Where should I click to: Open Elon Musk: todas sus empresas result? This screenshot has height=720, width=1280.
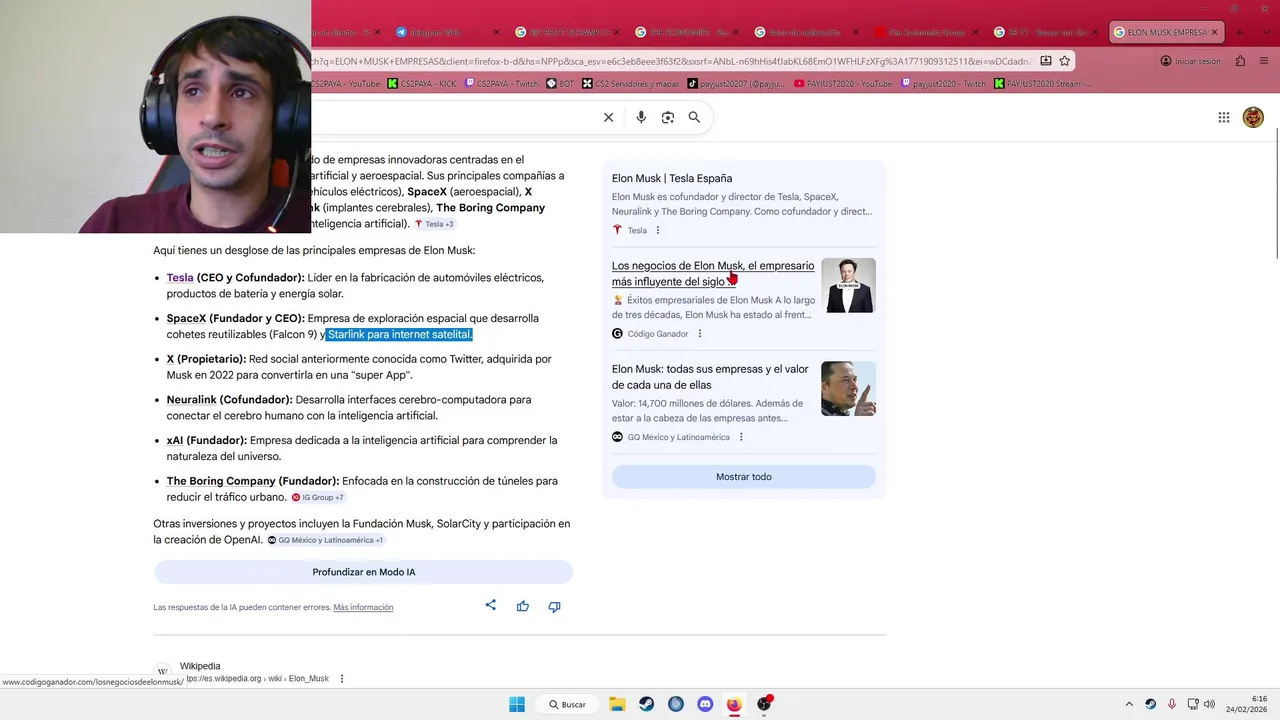710,377
